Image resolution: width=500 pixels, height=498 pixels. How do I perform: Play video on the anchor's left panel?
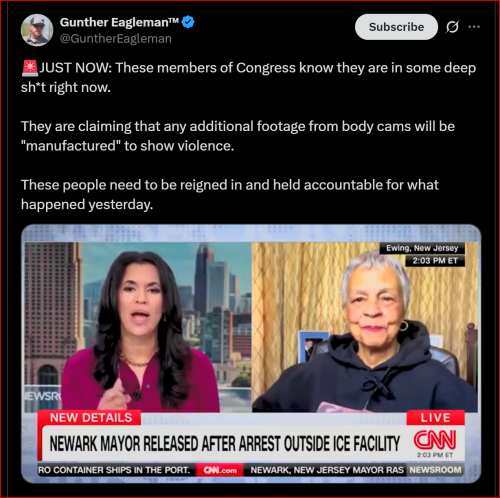pos(138,327)
